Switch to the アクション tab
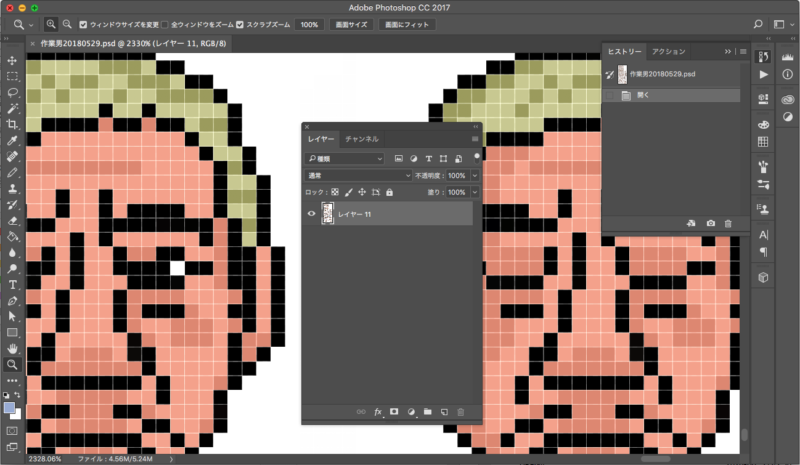Image resolution: width=800 pixels, height=465 pixels. (668, 51)
